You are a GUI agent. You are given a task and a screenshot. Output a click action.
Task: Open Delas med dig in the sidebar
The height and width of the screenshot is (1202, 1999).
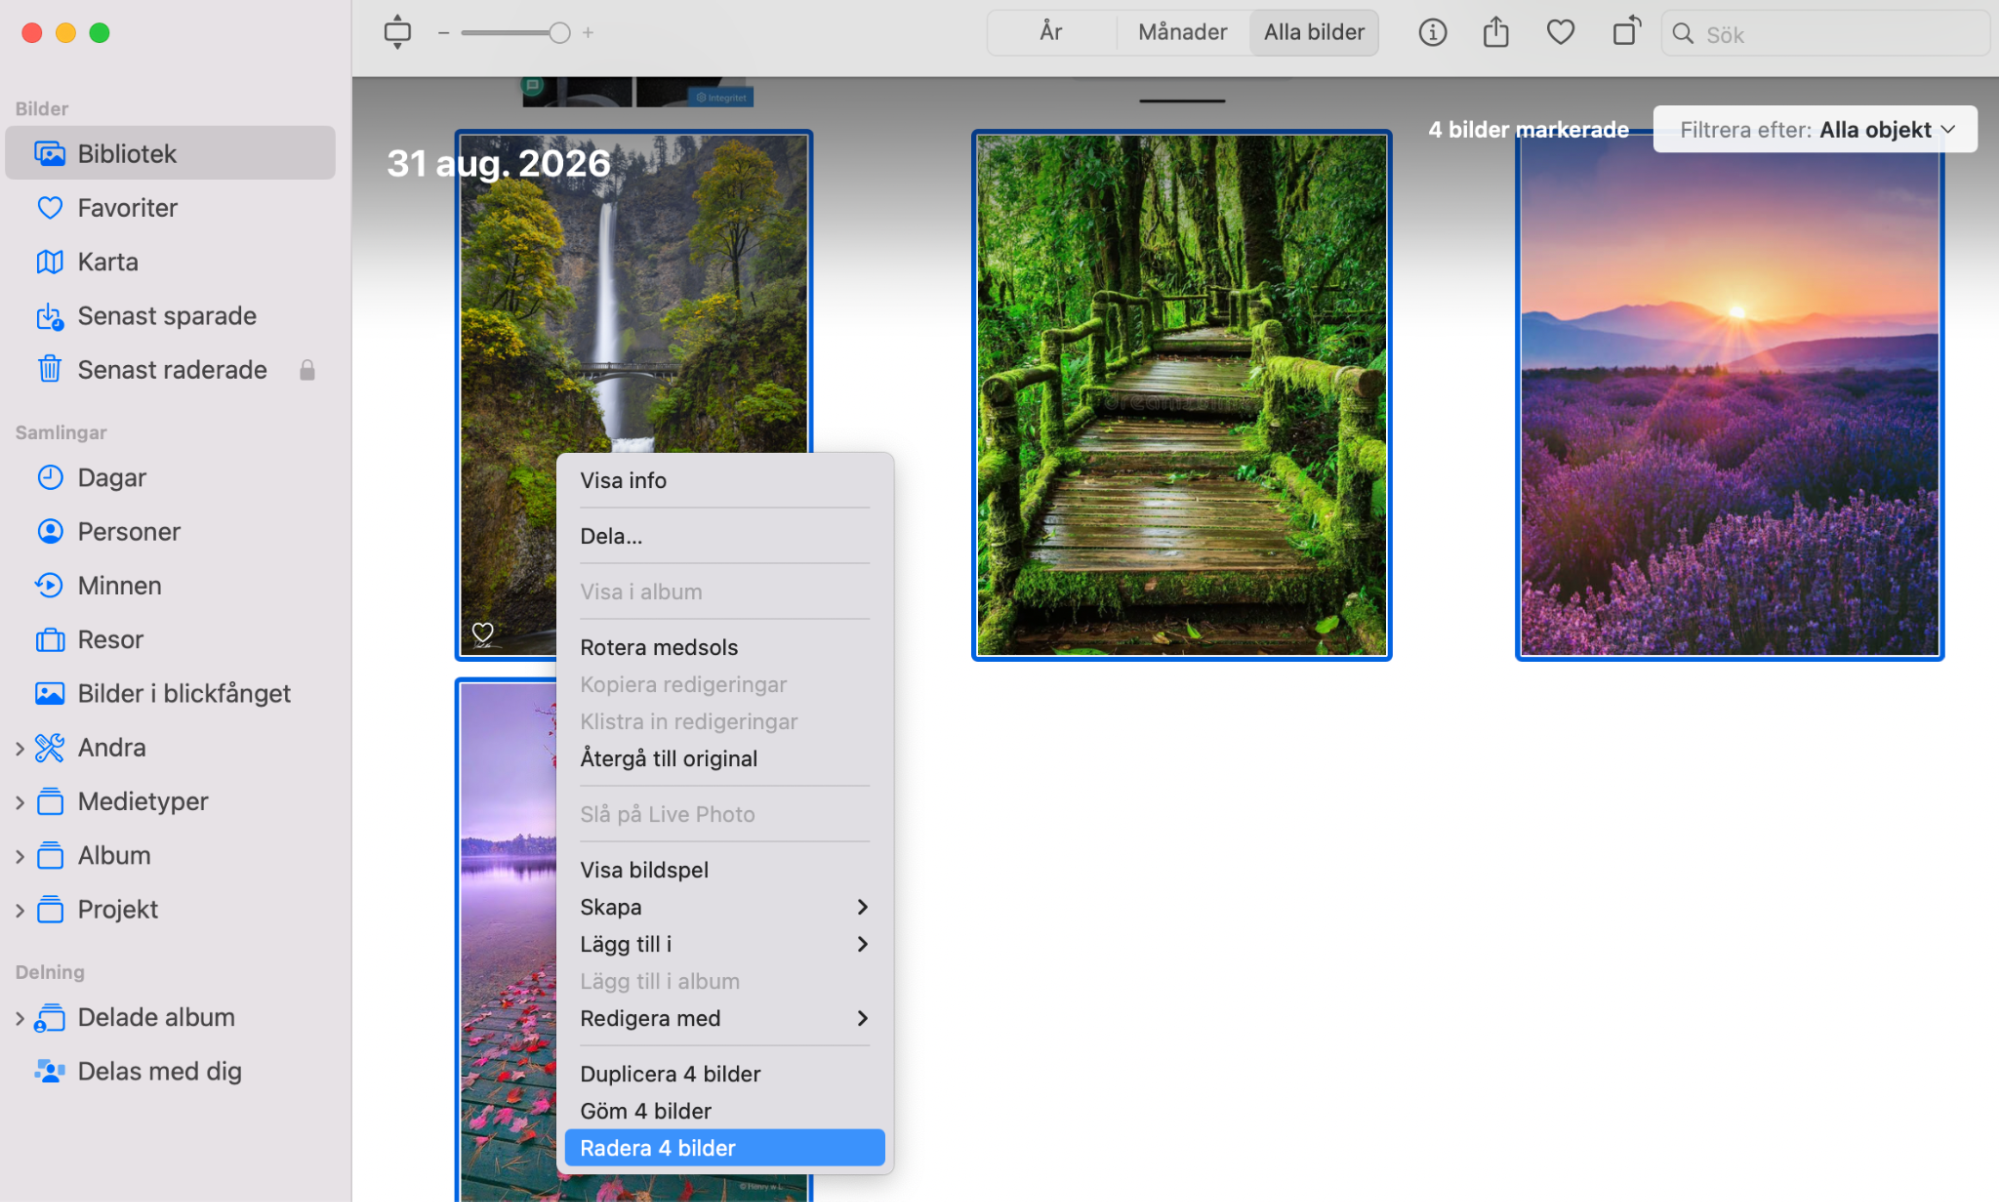170,1072
